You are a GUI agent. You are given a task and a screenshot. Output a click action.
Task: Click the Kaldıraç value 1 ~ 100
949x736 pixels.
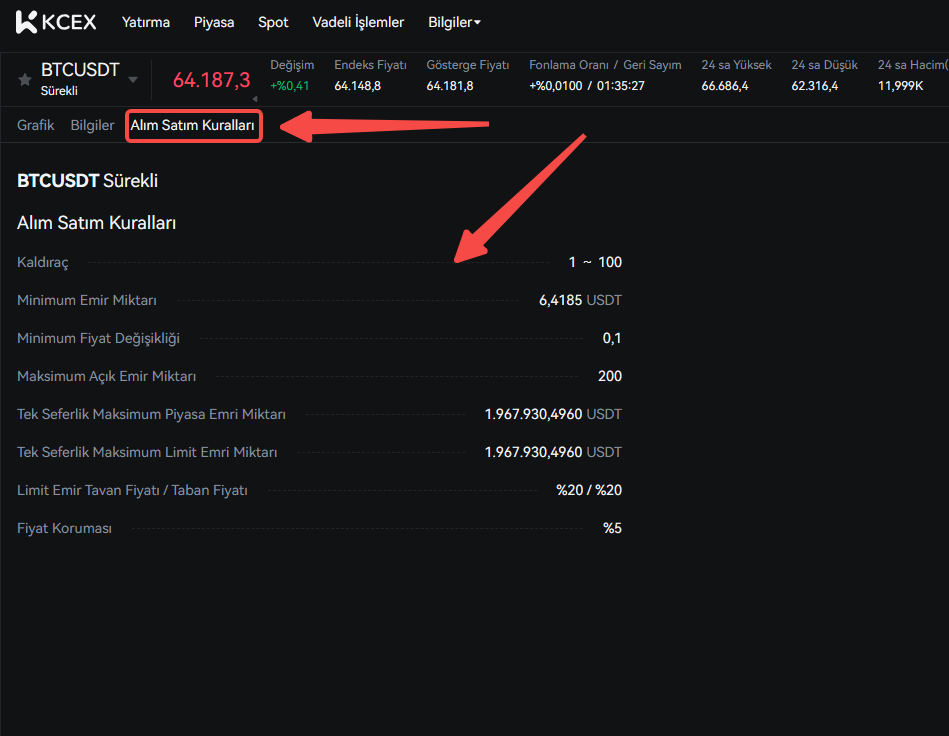595,262
